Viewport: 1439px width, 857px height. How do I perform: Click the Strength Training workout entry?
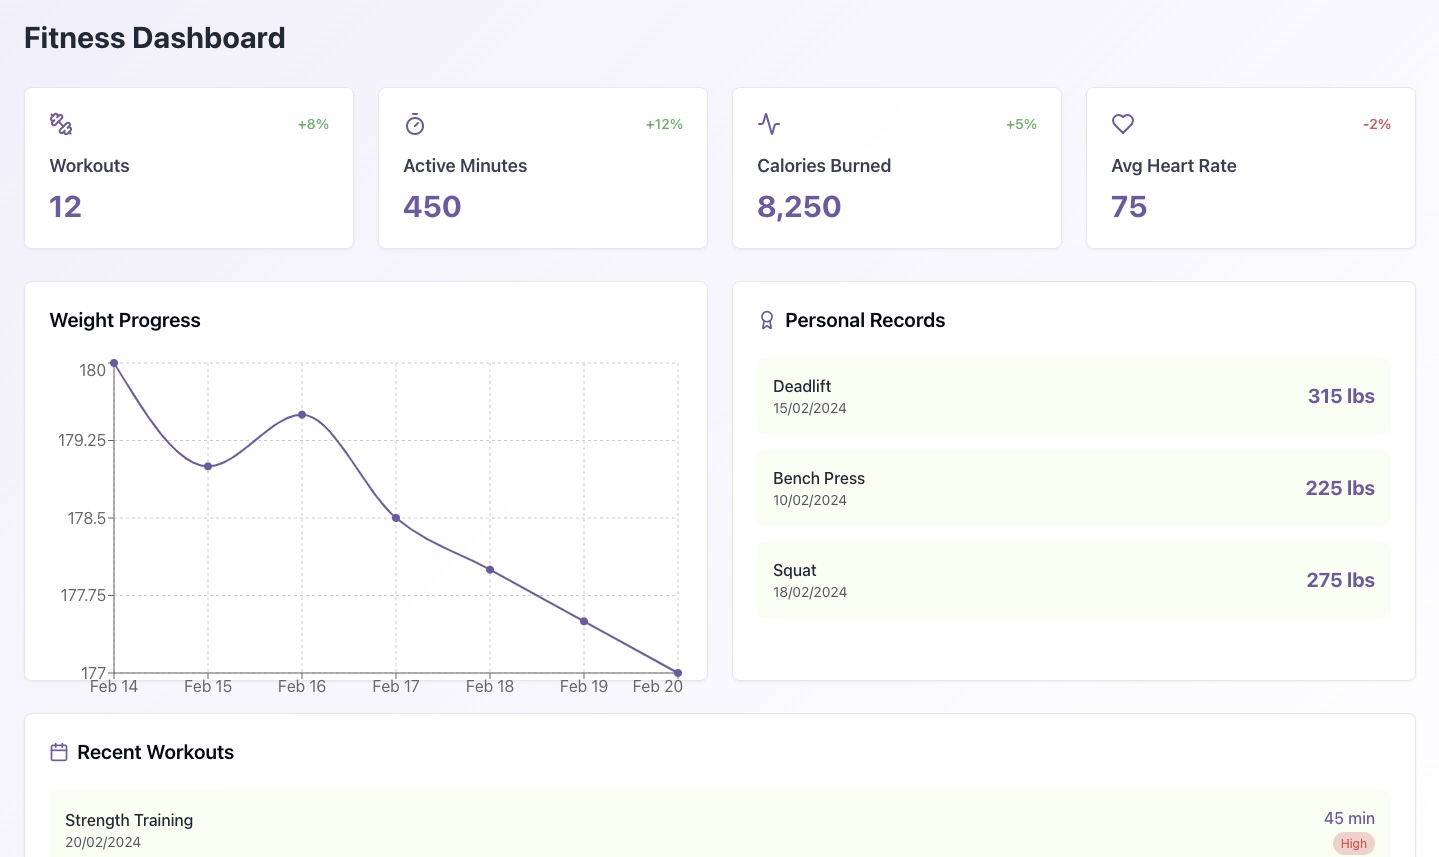click(718, 829)
